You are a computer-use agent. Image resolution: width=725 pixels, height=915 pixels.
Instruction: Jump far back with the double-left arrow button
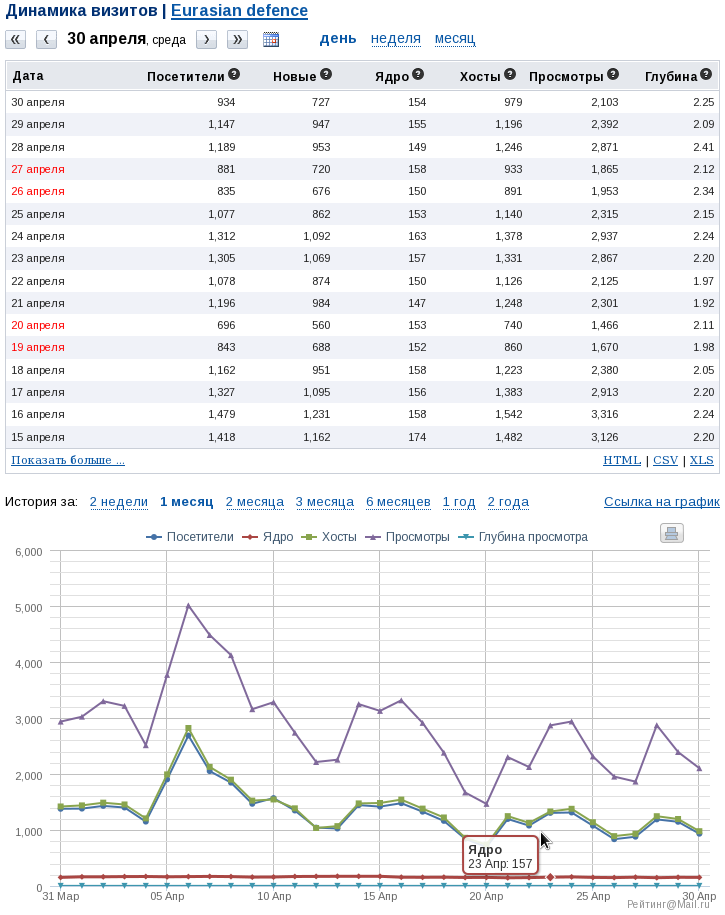click(x=15, y=40)
